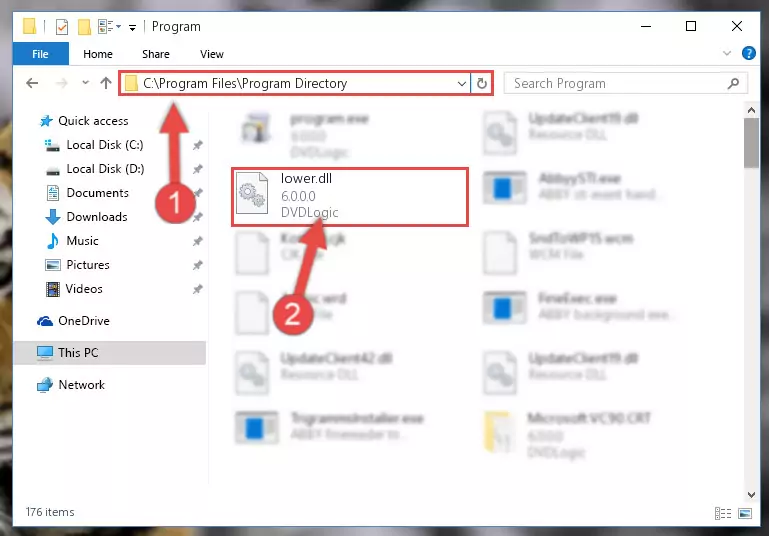Open Help with the blue question icon
The image size is (769, 536).
(x=748, y=53)
